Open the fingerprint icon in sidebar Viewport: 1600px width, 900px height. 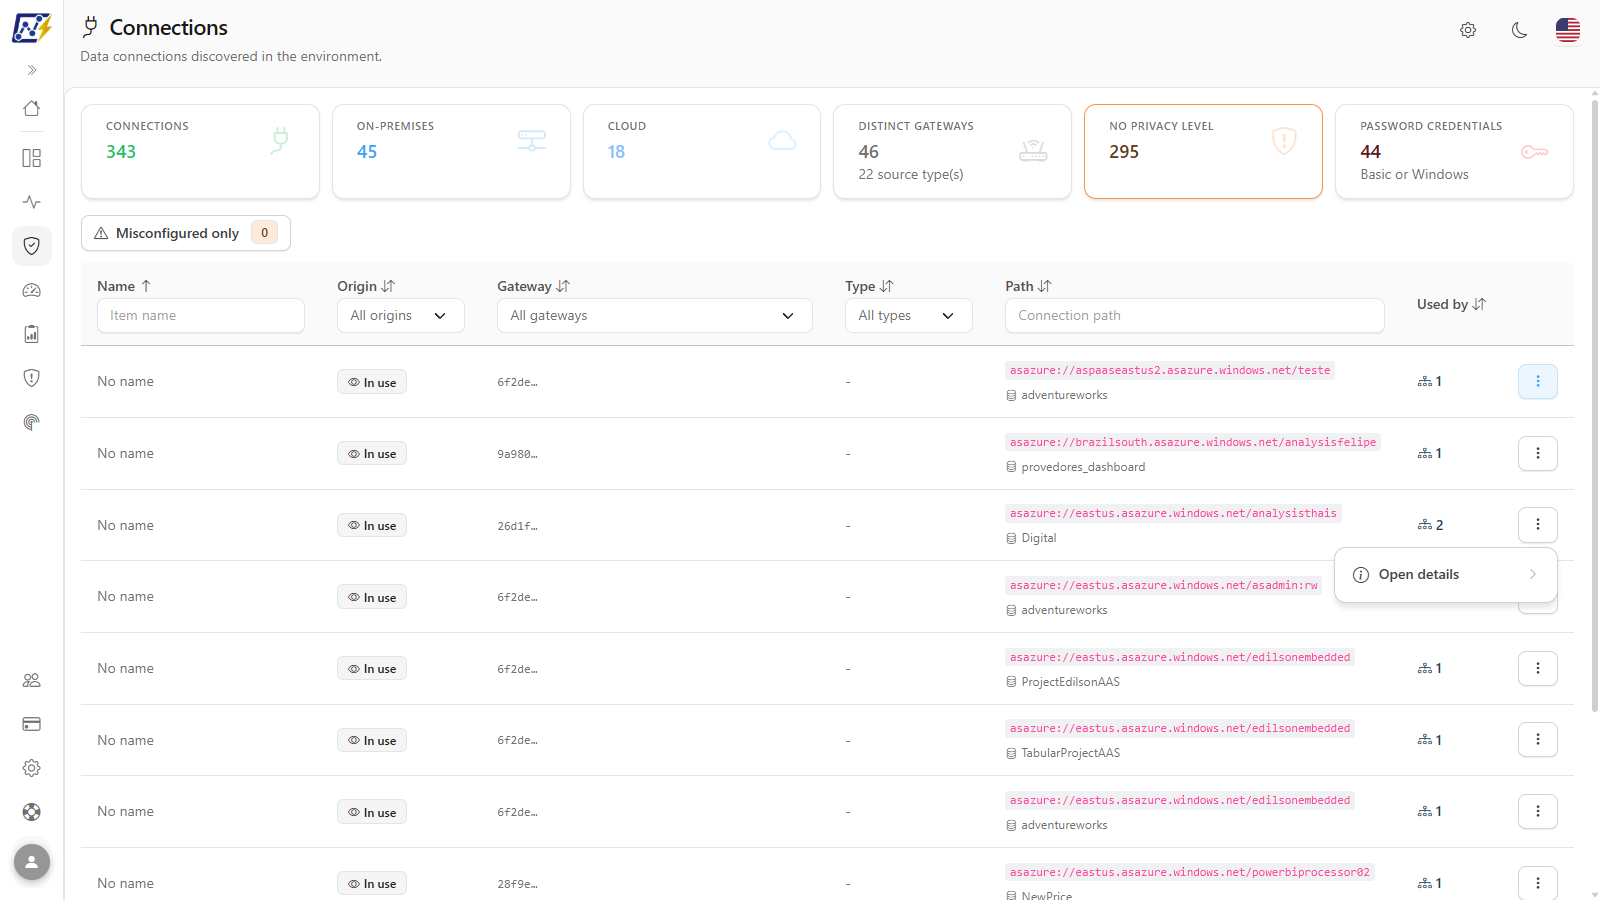tap(32, 422)
